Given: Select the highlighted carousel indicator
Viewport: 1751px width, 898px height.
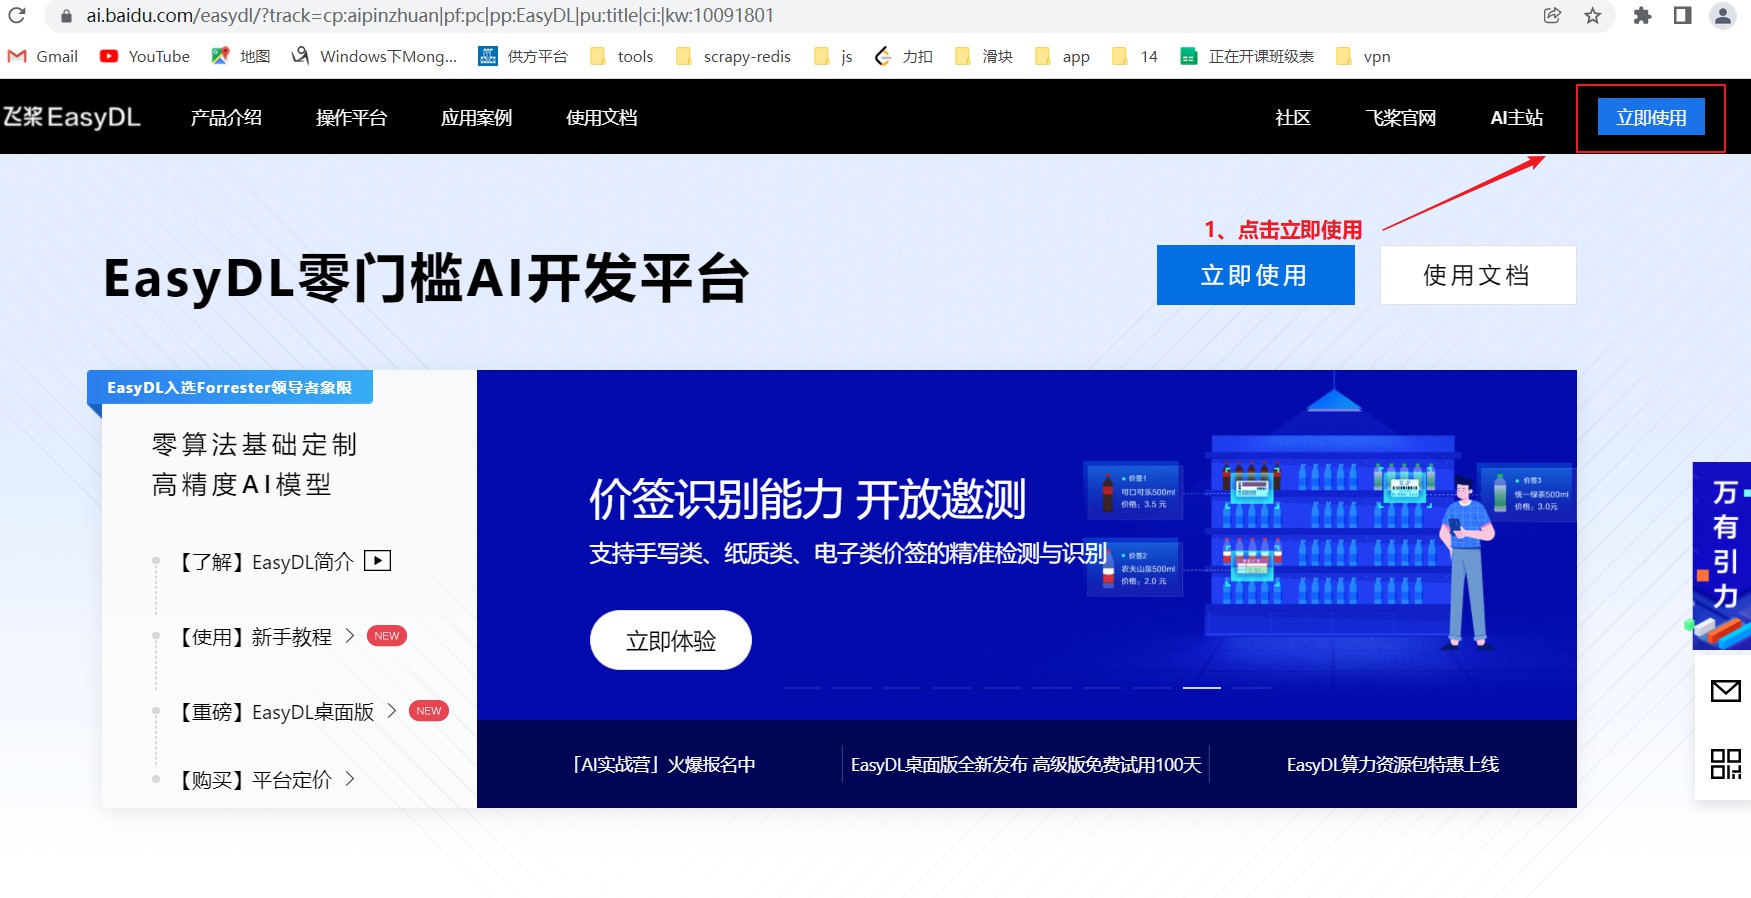Looking at the screenshot, I should (1202, 688).
